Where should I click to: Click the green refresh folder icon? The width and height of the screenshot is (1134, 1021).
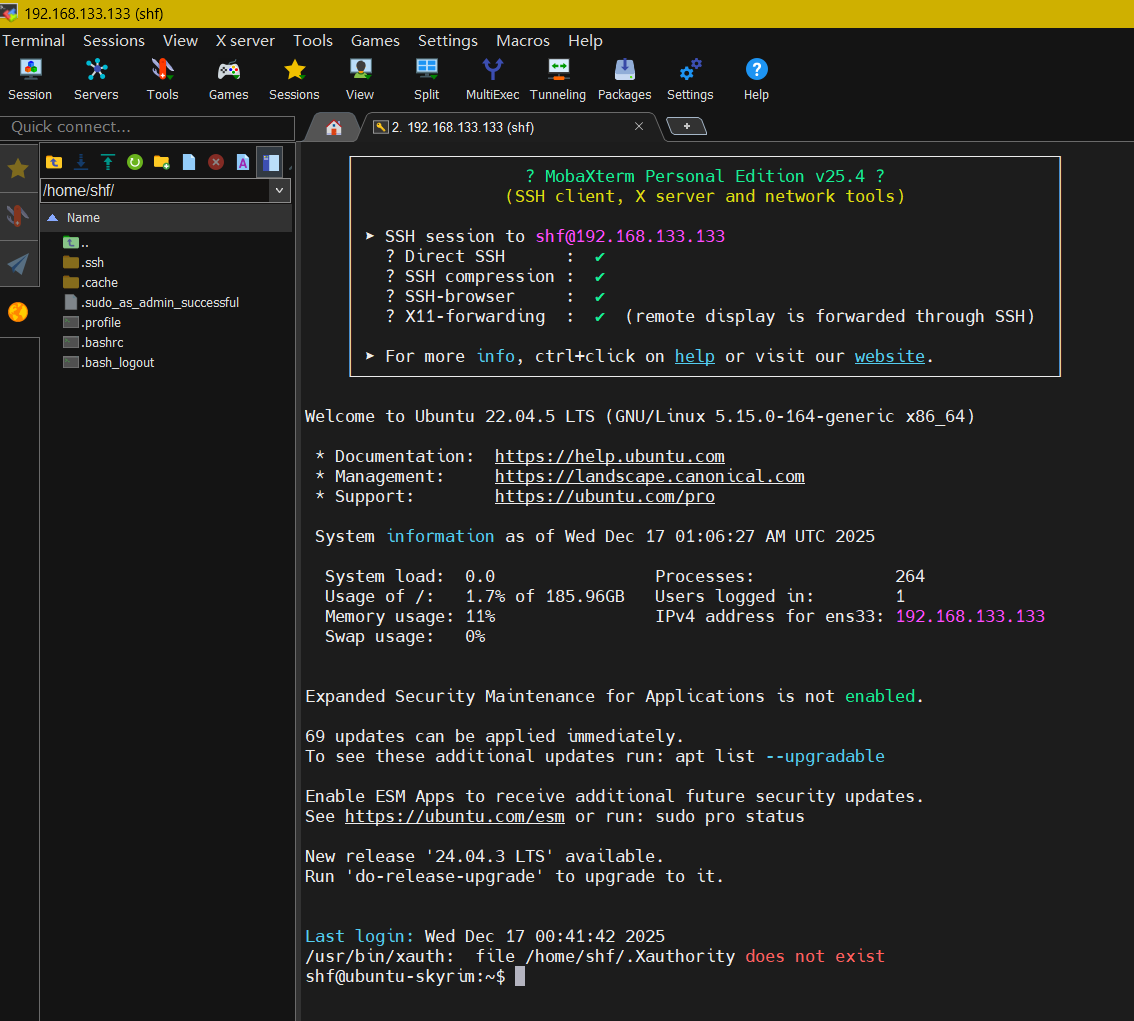click(x=134, y=162)
